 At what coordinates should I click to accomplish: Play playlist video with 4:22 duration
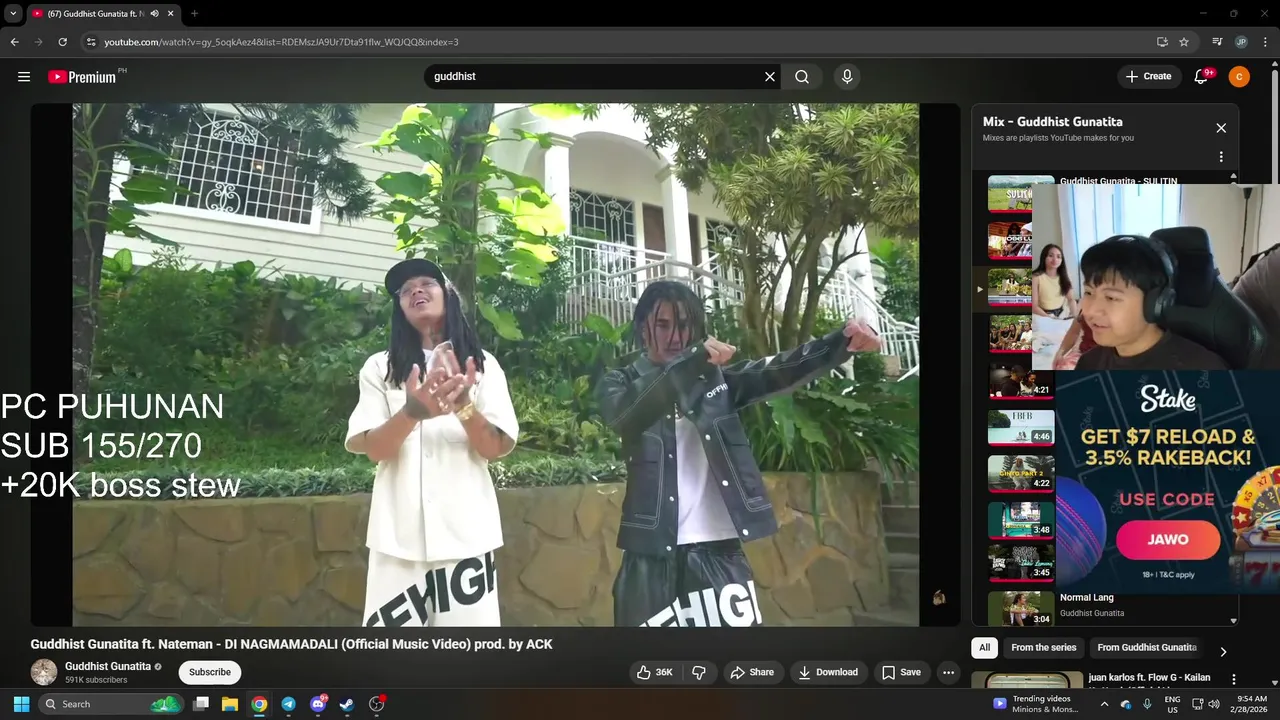click(x=1021, y=472)
